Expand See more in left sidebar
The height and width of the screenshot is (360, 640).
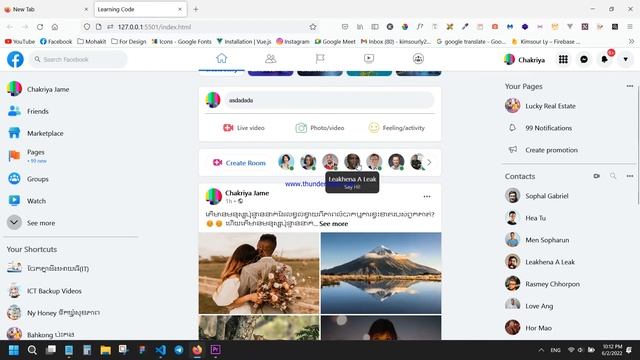click(x=41, y=223)
